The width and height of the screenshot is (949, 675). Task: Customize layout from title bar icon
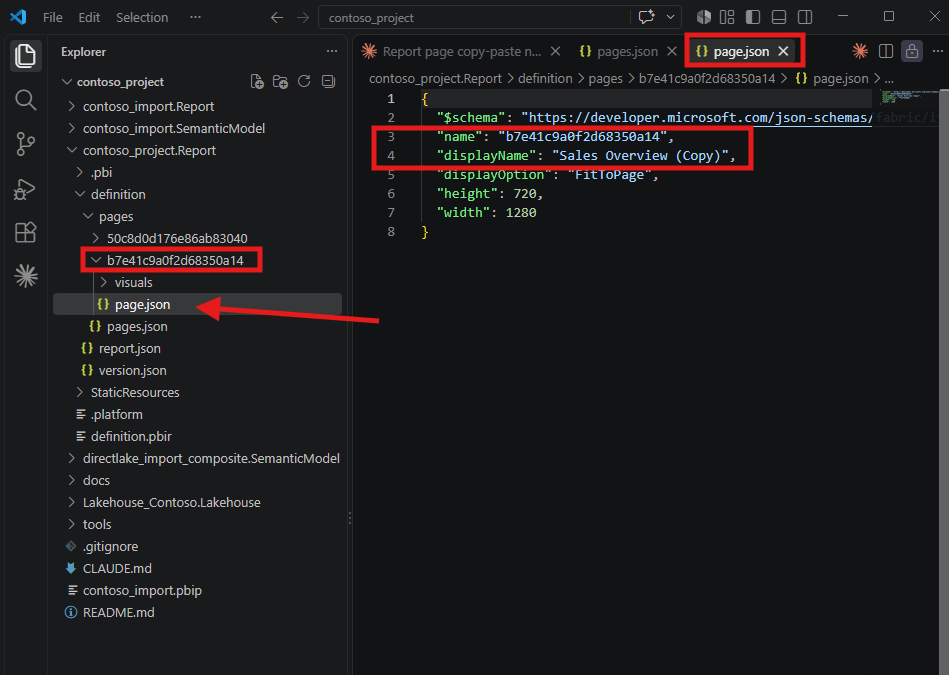[x=727, y=17]
